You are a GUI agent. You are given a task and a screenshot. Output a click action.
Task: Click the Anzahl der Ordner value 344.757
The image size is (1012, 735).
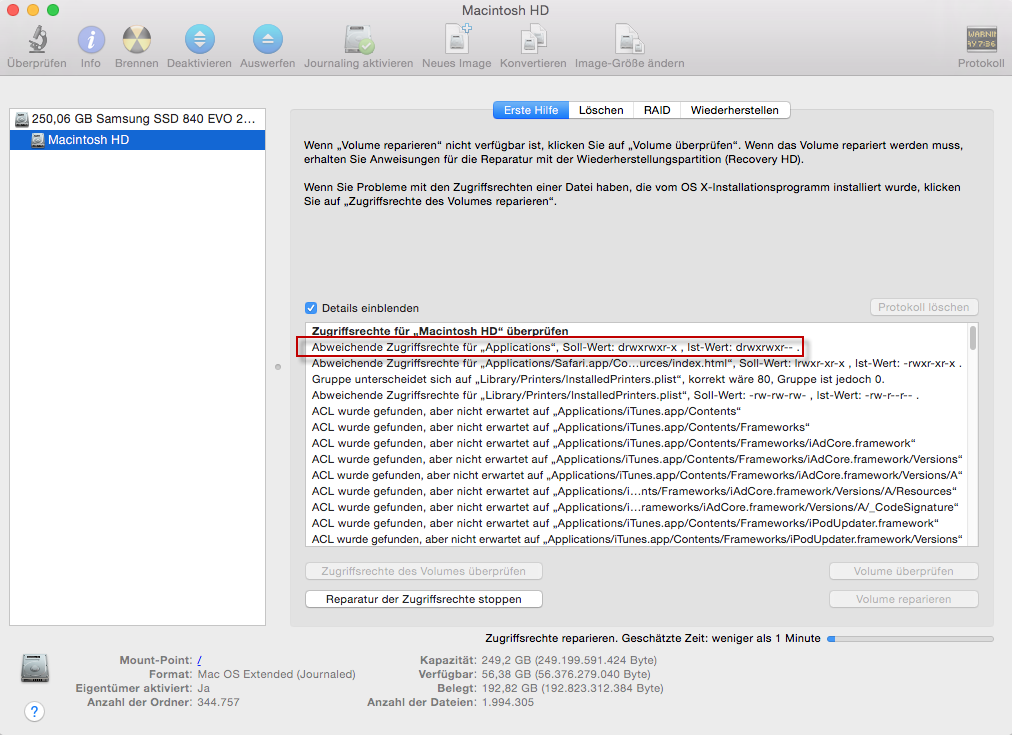pos(218,702)
